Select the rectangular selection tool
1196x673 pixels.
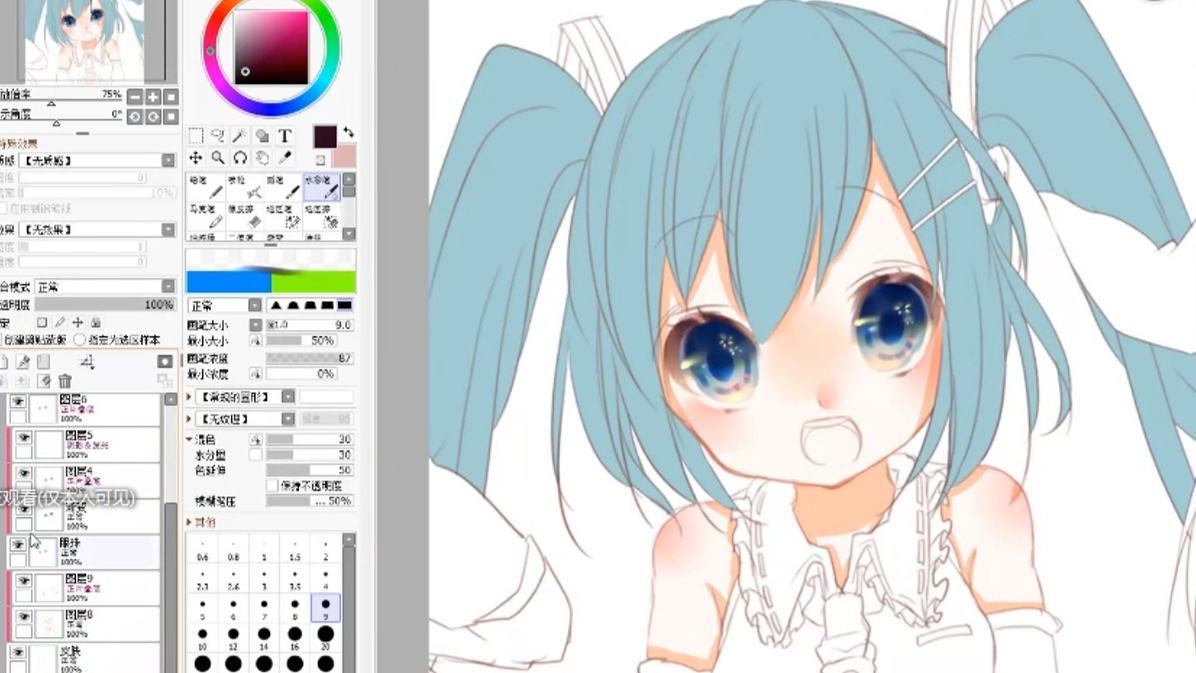coord(196,136)
